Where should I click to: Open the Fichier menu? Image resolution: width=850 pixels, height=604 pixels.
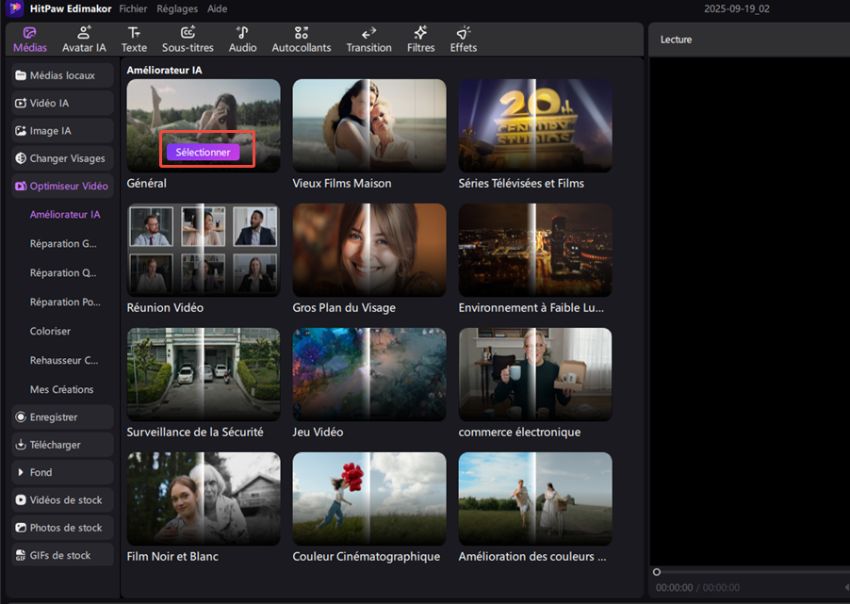(133, 9)
